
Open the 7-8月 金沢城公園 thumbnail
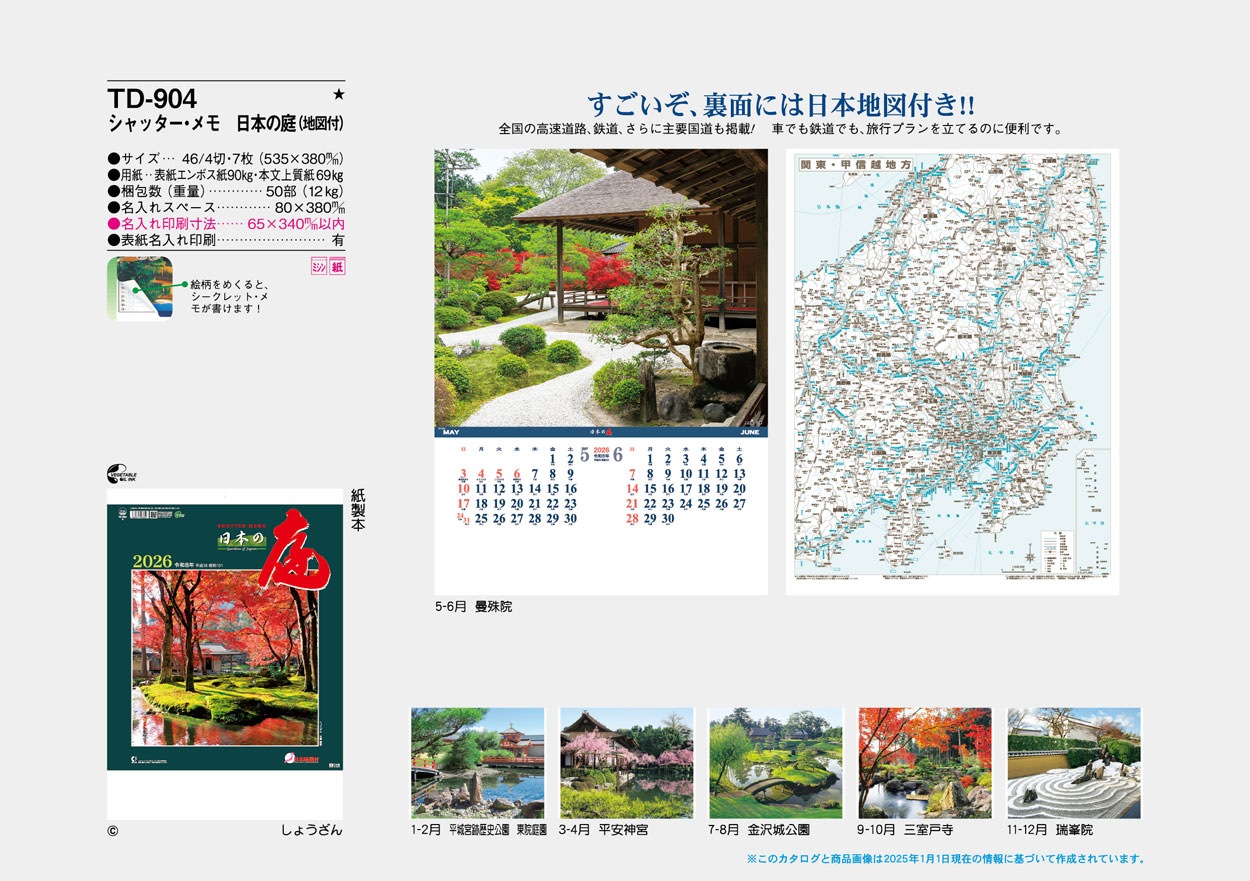[775, 763]
